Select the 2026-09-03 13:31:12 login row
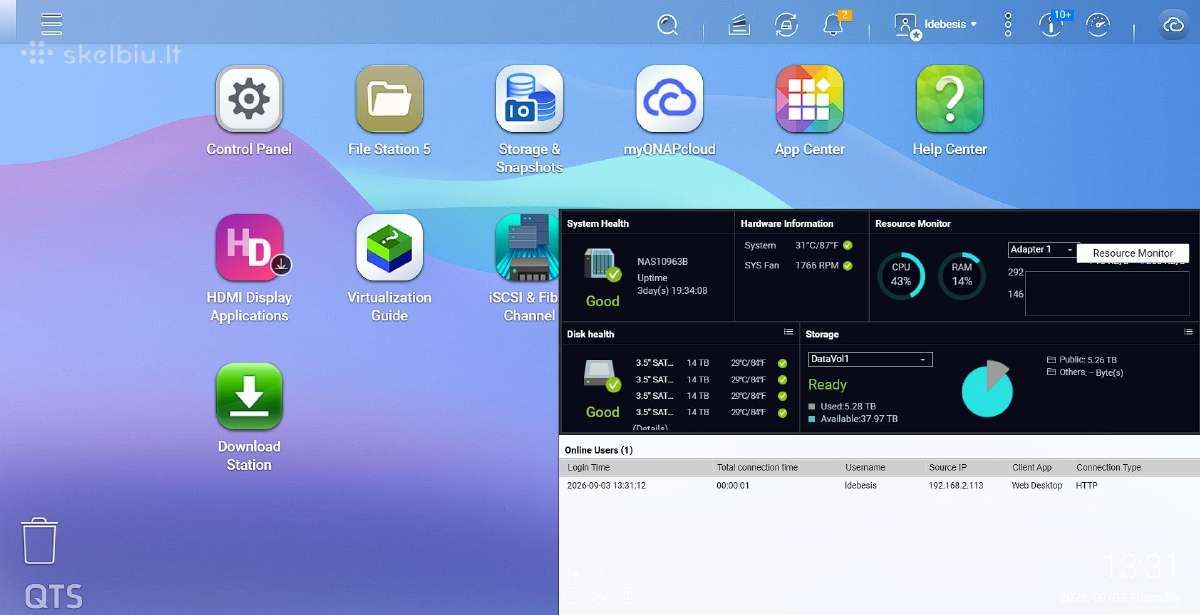Screen dimensions: 1200x615 tap(879, 485)
